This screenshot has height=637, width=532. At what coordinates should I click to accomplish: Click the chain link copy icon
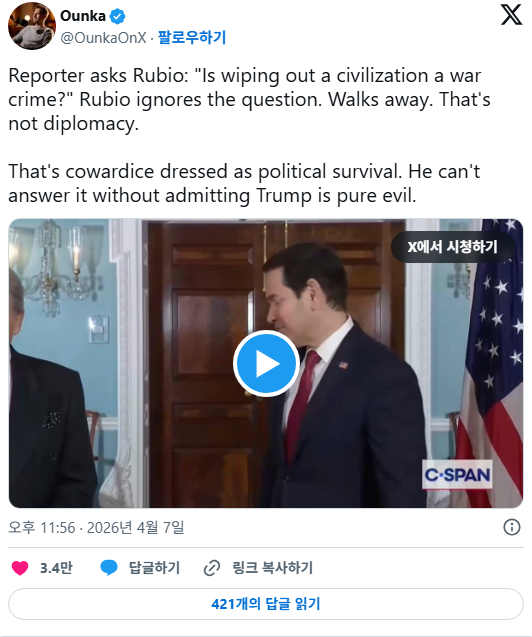click(212, 568)
